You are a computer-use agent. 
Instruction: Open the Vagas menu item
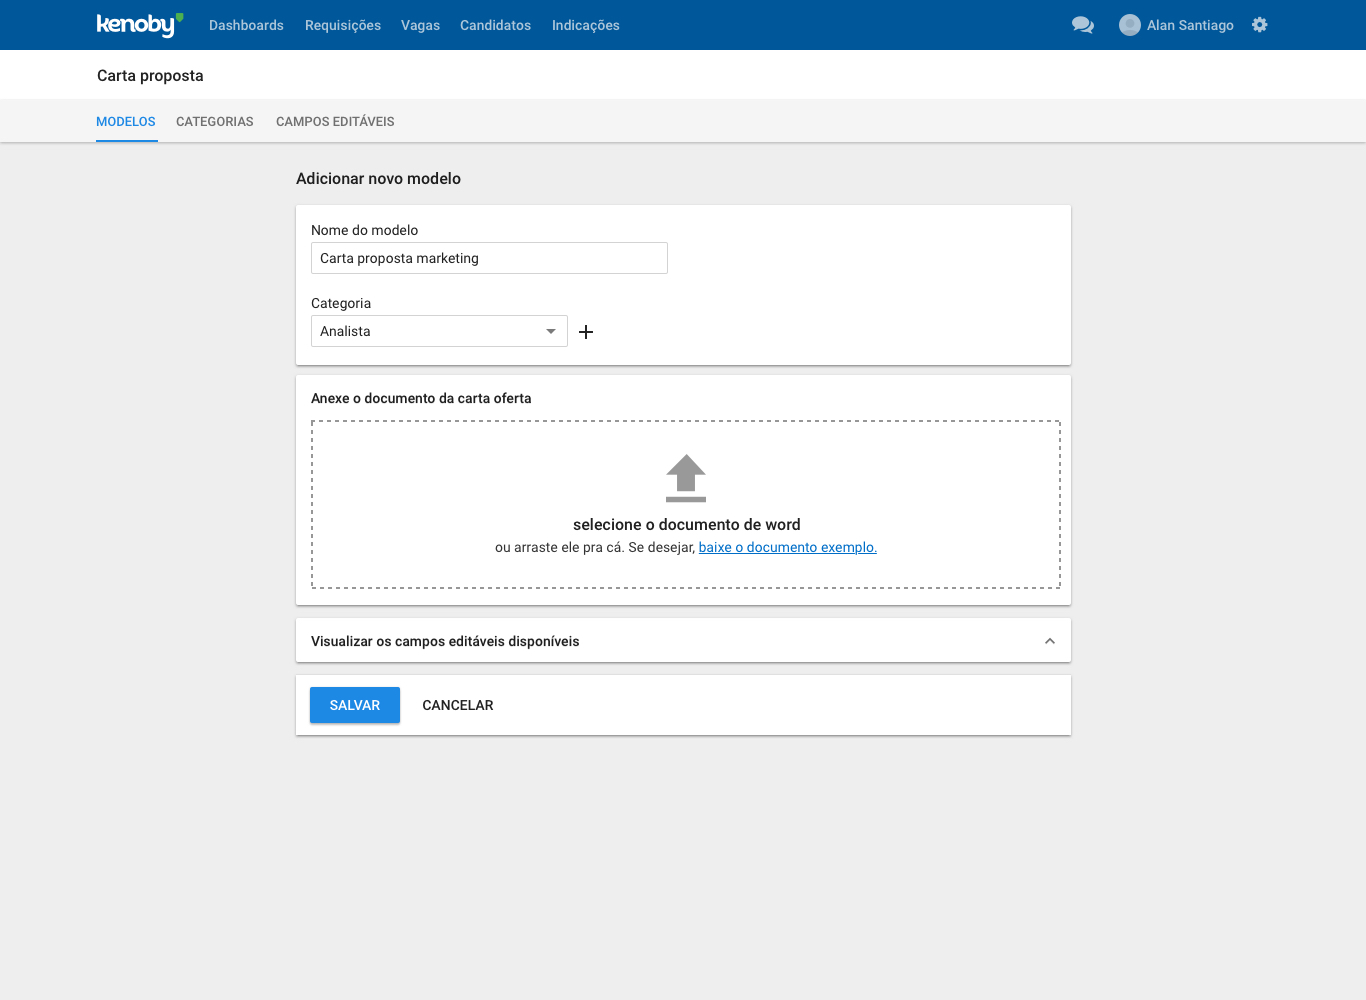point(420,25)
